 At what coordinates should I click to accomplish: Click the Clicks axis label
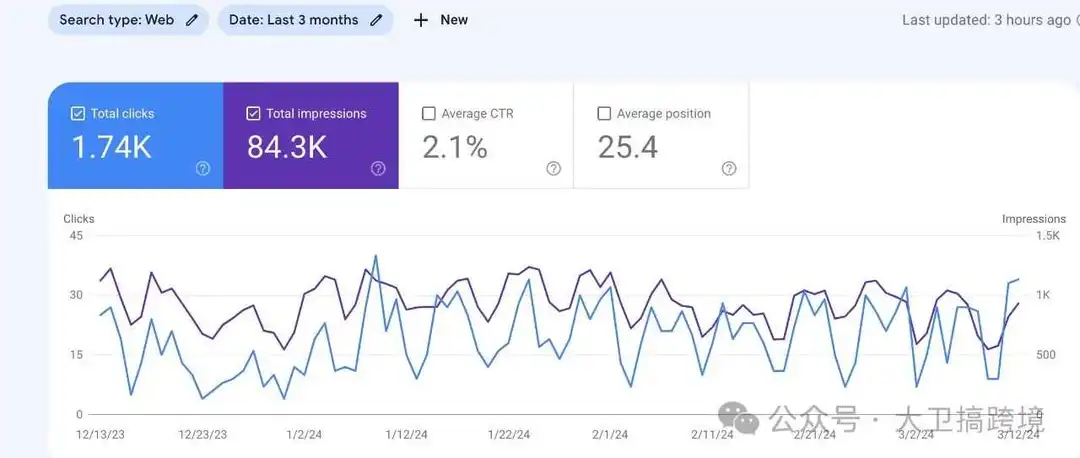79,219
